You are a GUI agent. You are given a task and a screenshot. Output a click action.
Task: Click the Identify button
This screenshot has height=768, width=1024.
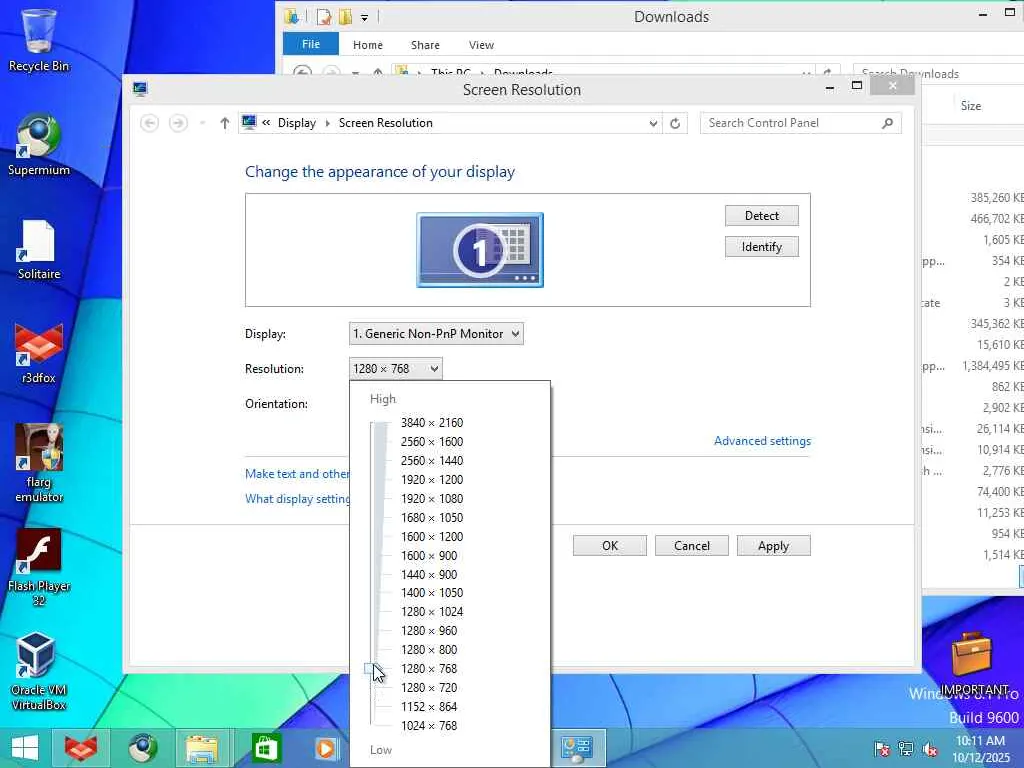click(761, 247)
